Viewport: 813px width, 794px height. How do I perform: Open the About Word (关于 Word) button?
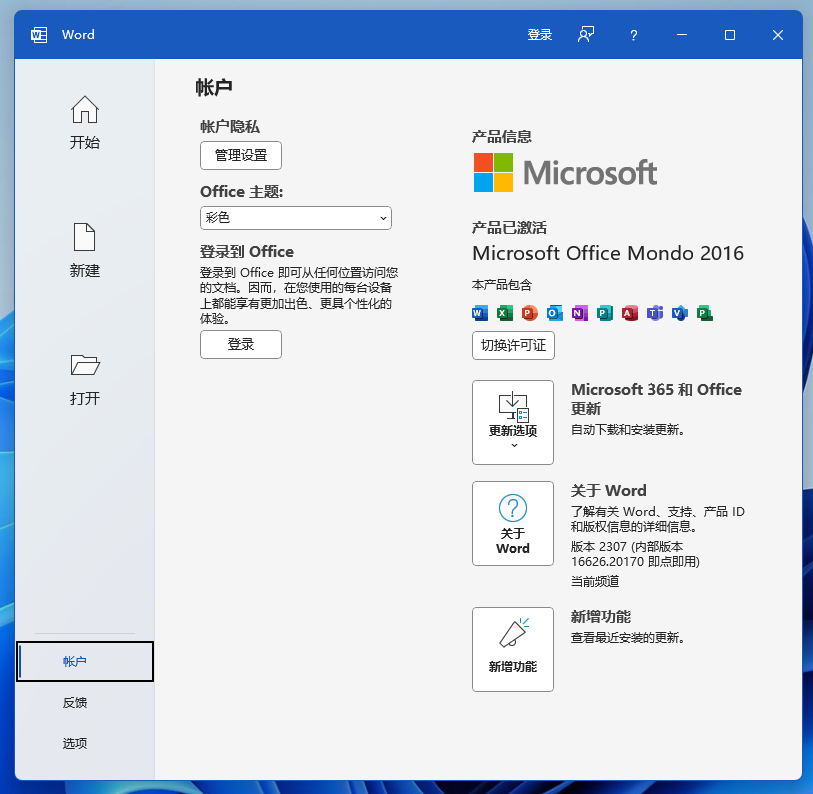tap(513, 523)
